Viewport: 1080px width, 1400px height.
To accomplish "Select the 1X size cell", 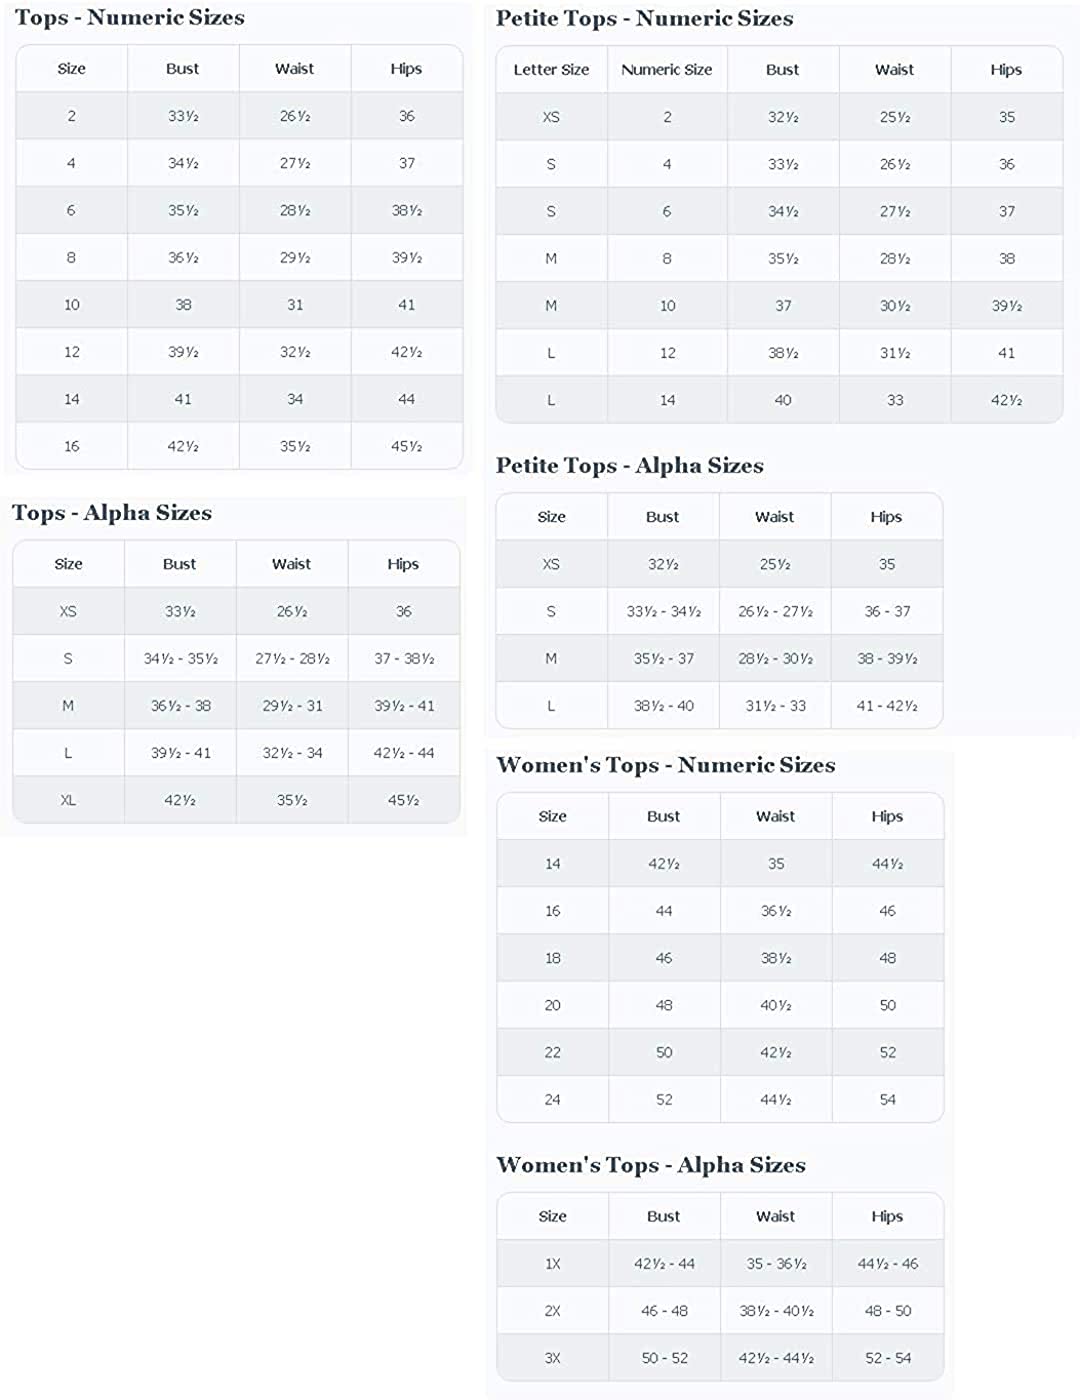I will (553, 1264).
